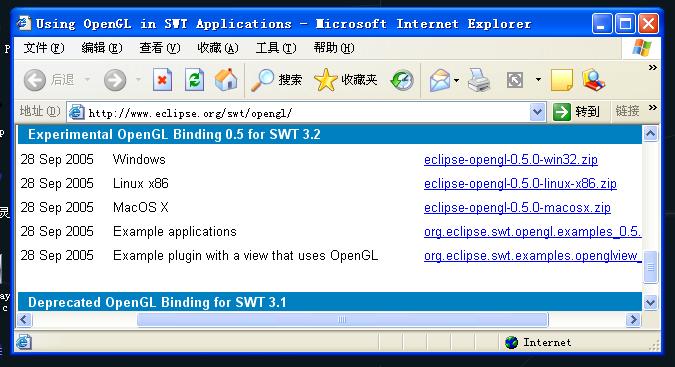Screen dimensions: 675x367
Task: Open the 帮助(H) menu
Action: (x=334, y=48)
